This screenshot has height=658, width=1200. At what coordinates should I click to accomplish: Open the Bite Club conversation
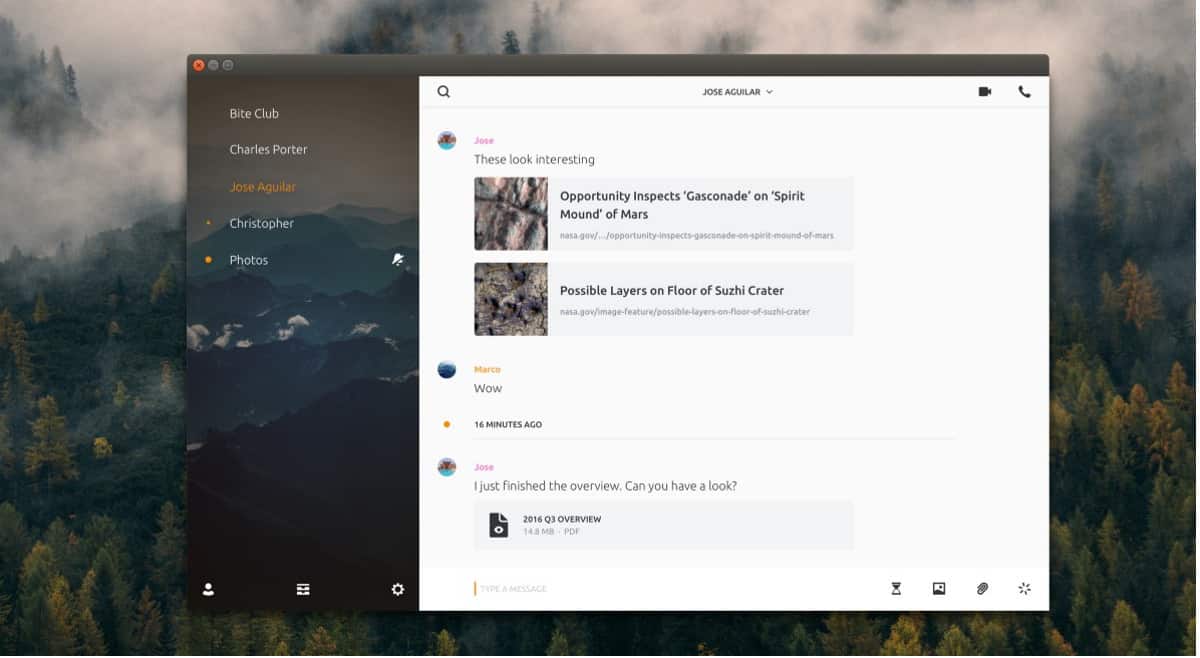click(254, 114)
